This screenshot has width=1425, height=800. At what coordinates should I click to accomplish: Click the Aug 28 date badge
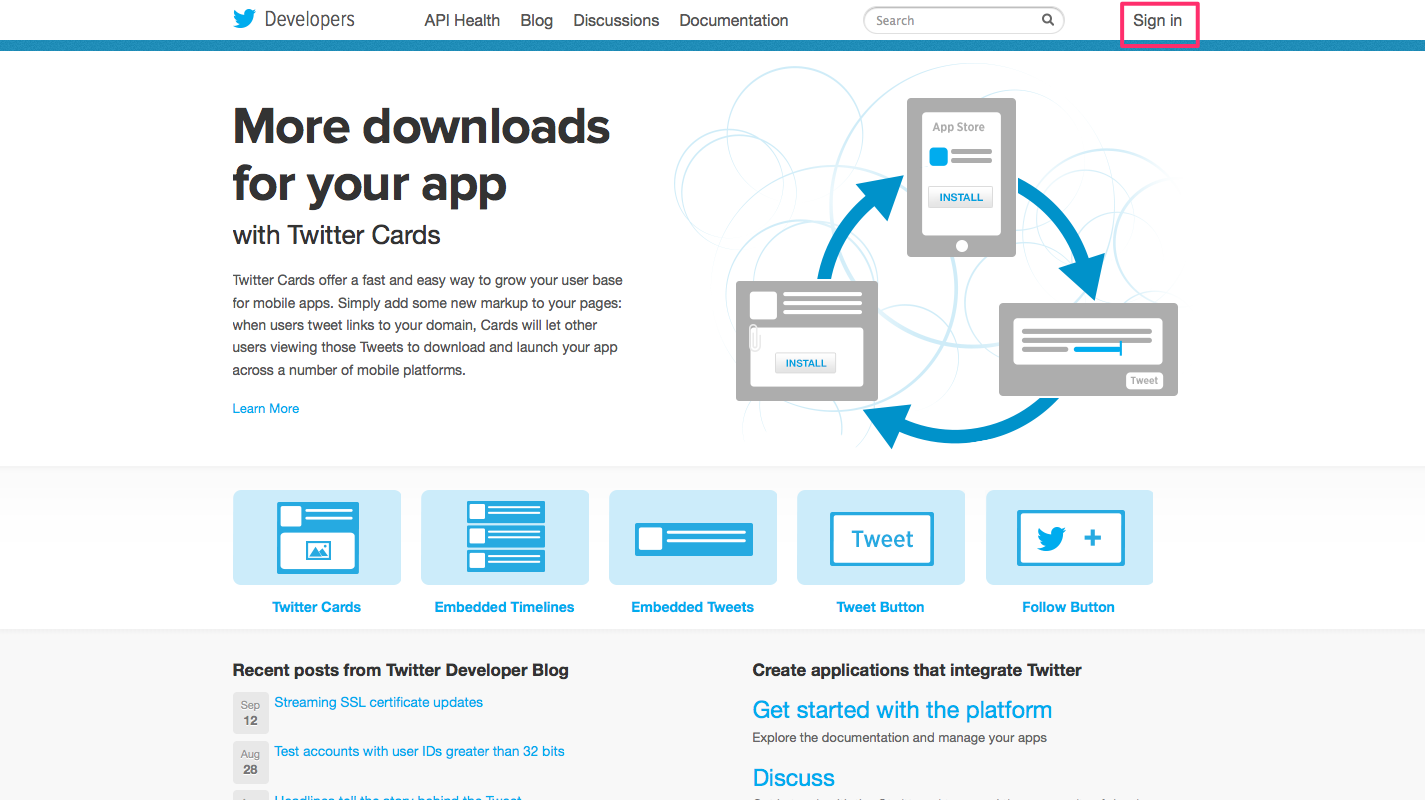tap(250, 761)
